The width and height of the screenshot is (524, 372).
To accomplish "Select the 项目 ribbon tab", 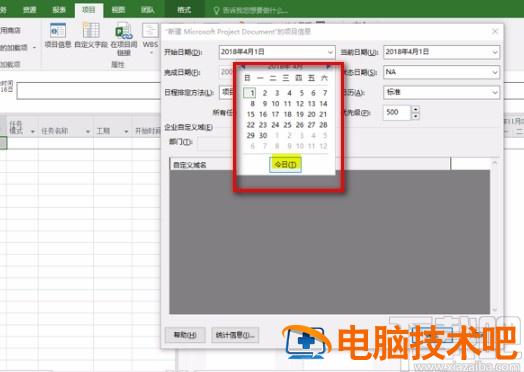I will pyautogui.click(x=89, y=10).
